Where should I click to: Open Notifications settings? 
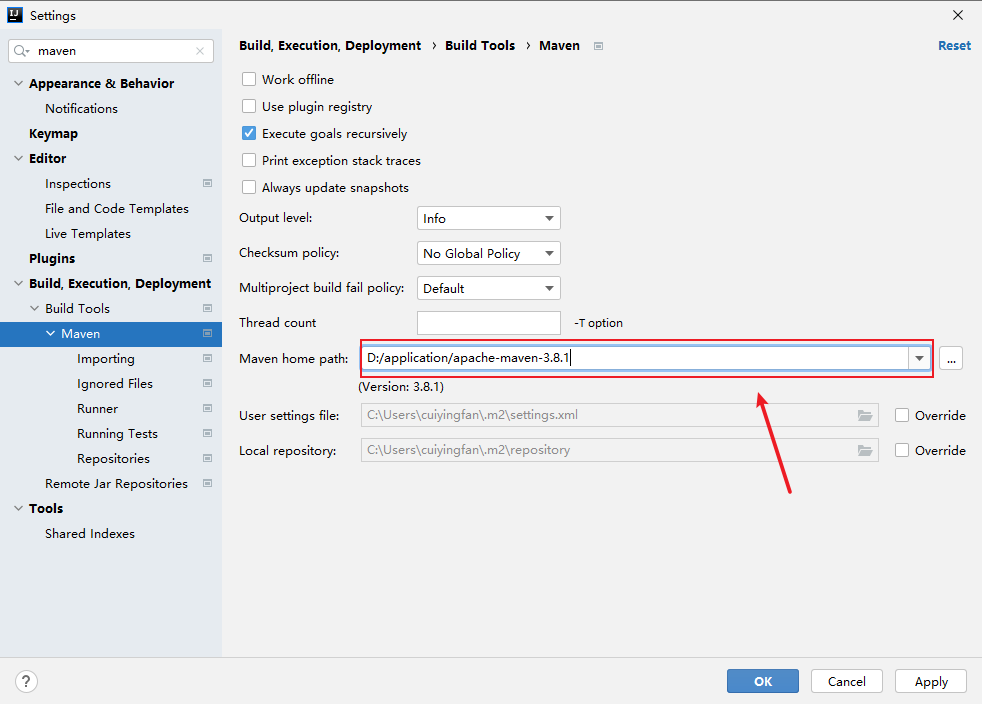click(x=81, y=108)
